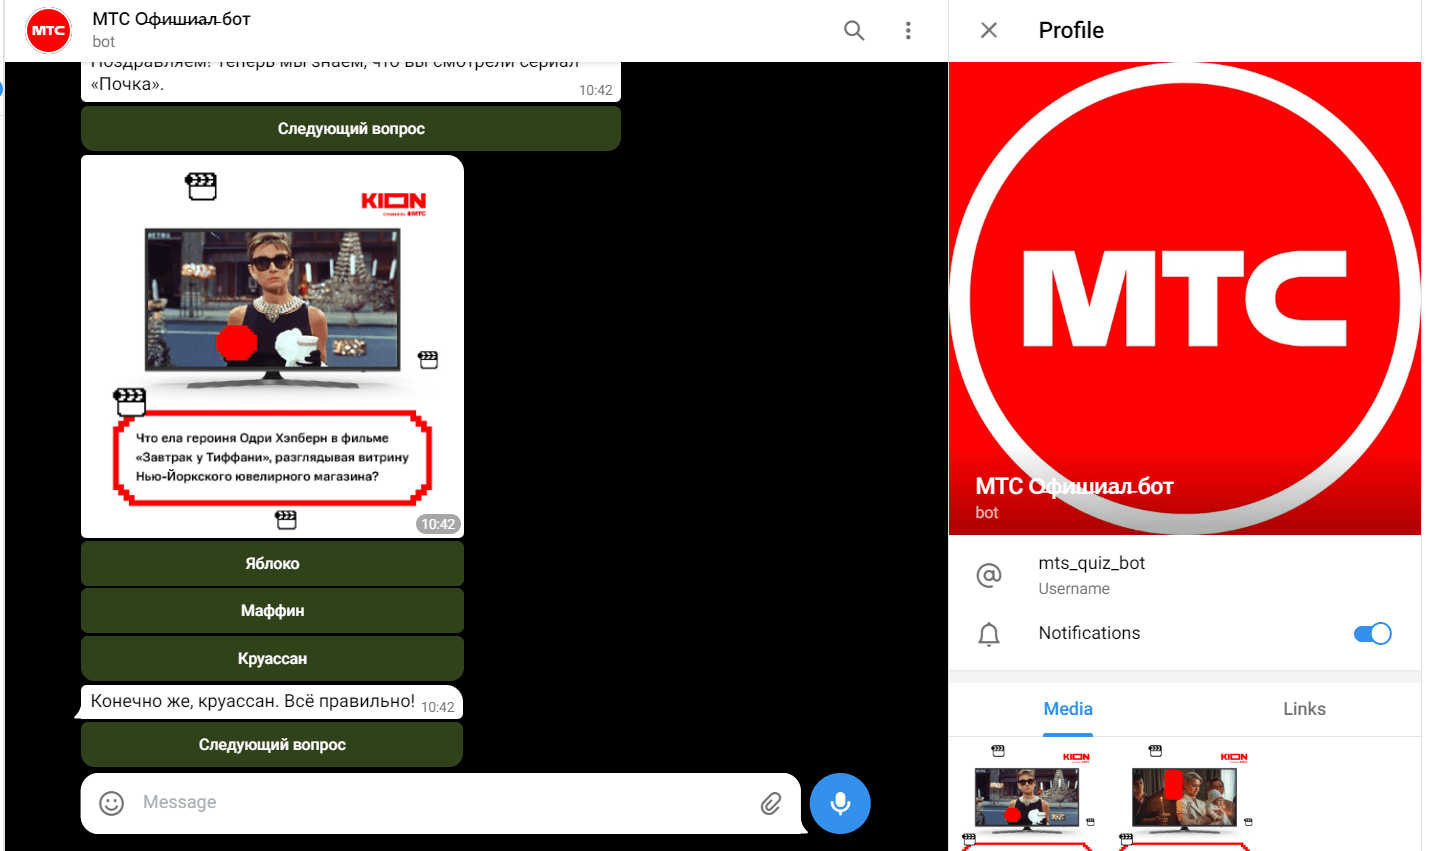
Task: Choose the answer Яблоко
Action: point(272,564)
